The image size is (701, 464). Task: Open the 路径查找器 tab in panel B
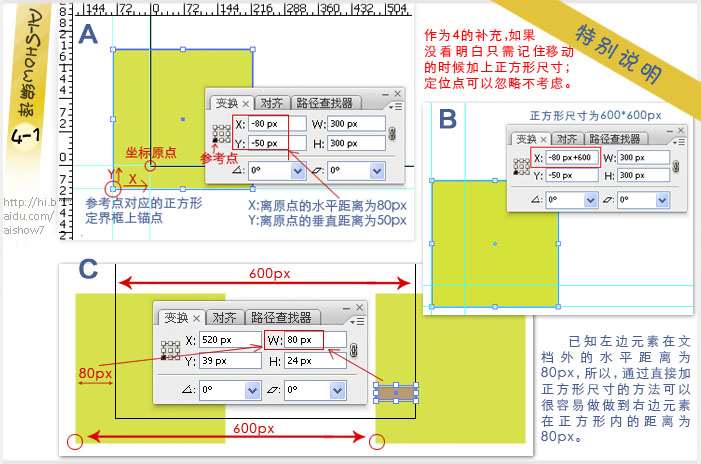615,139
